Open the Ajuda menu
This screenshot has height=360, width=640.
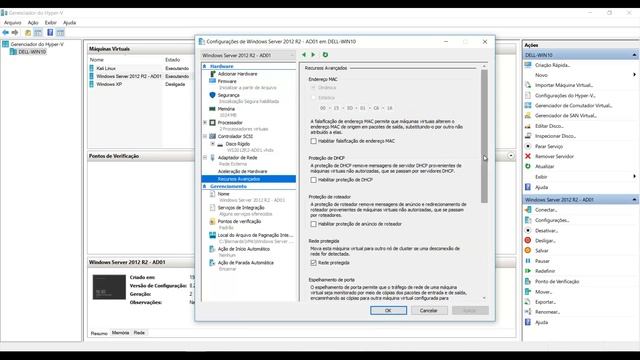point(69,23)
